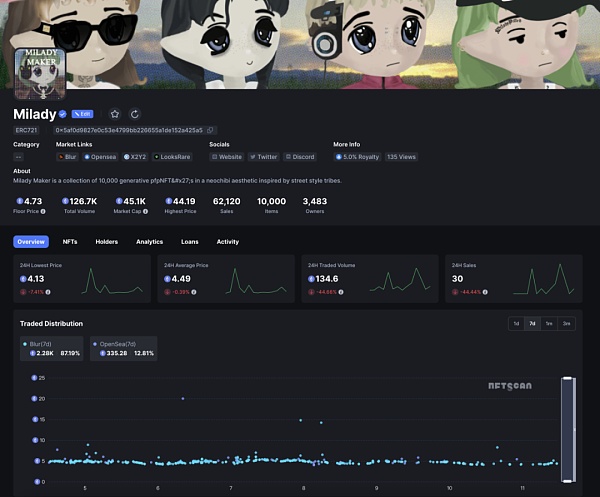Click the info icon next to -44.44%
Viewport: 600px width, 497px height.
(485, 292)
